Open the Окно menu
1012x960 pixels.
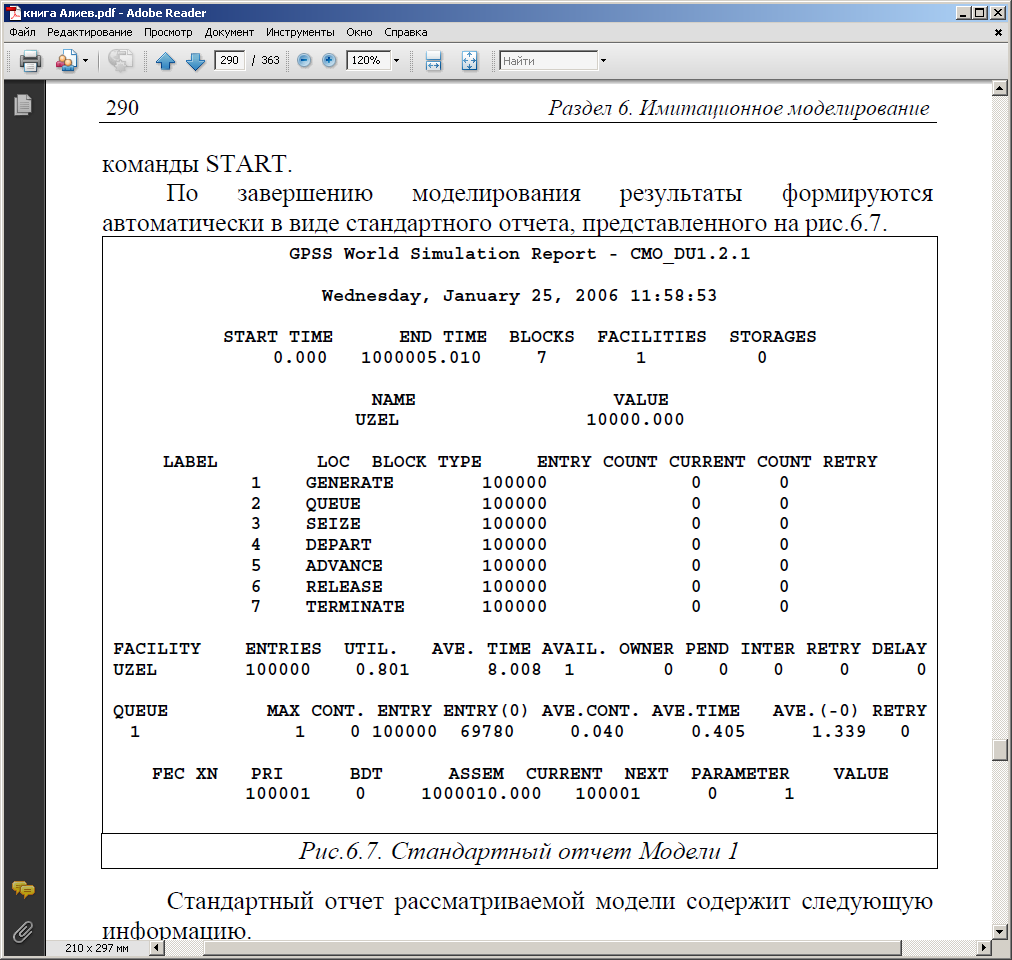[359, 32]
